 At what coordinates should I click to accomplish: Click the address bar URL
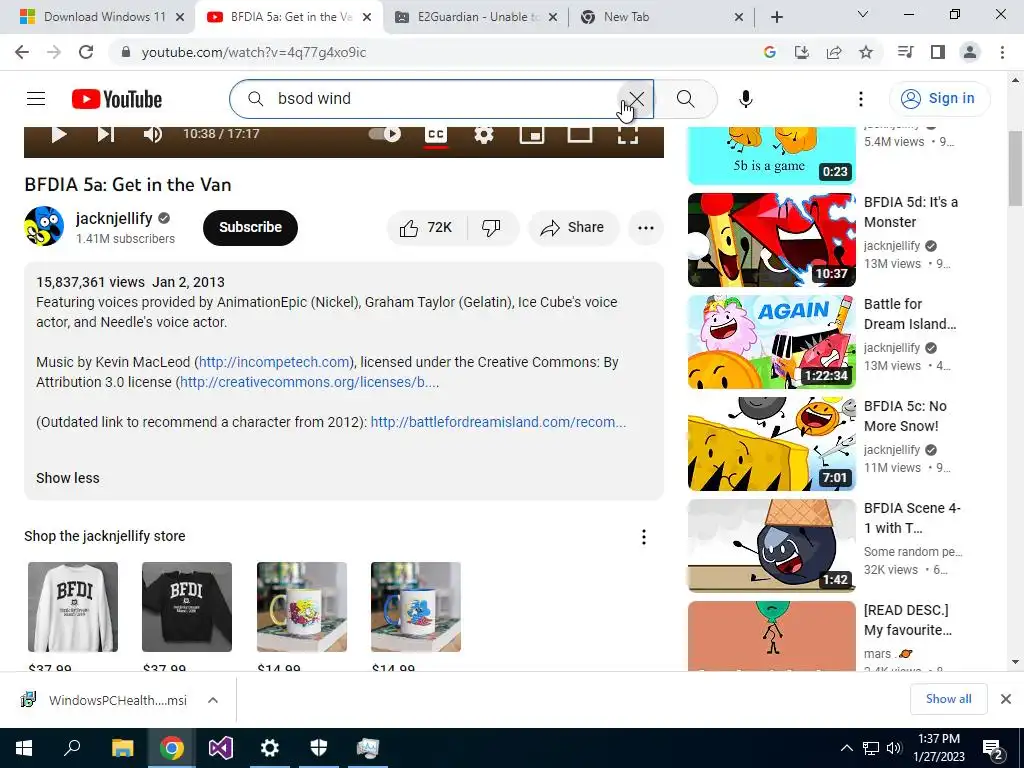pyautogui.click(x=253, y=52)
